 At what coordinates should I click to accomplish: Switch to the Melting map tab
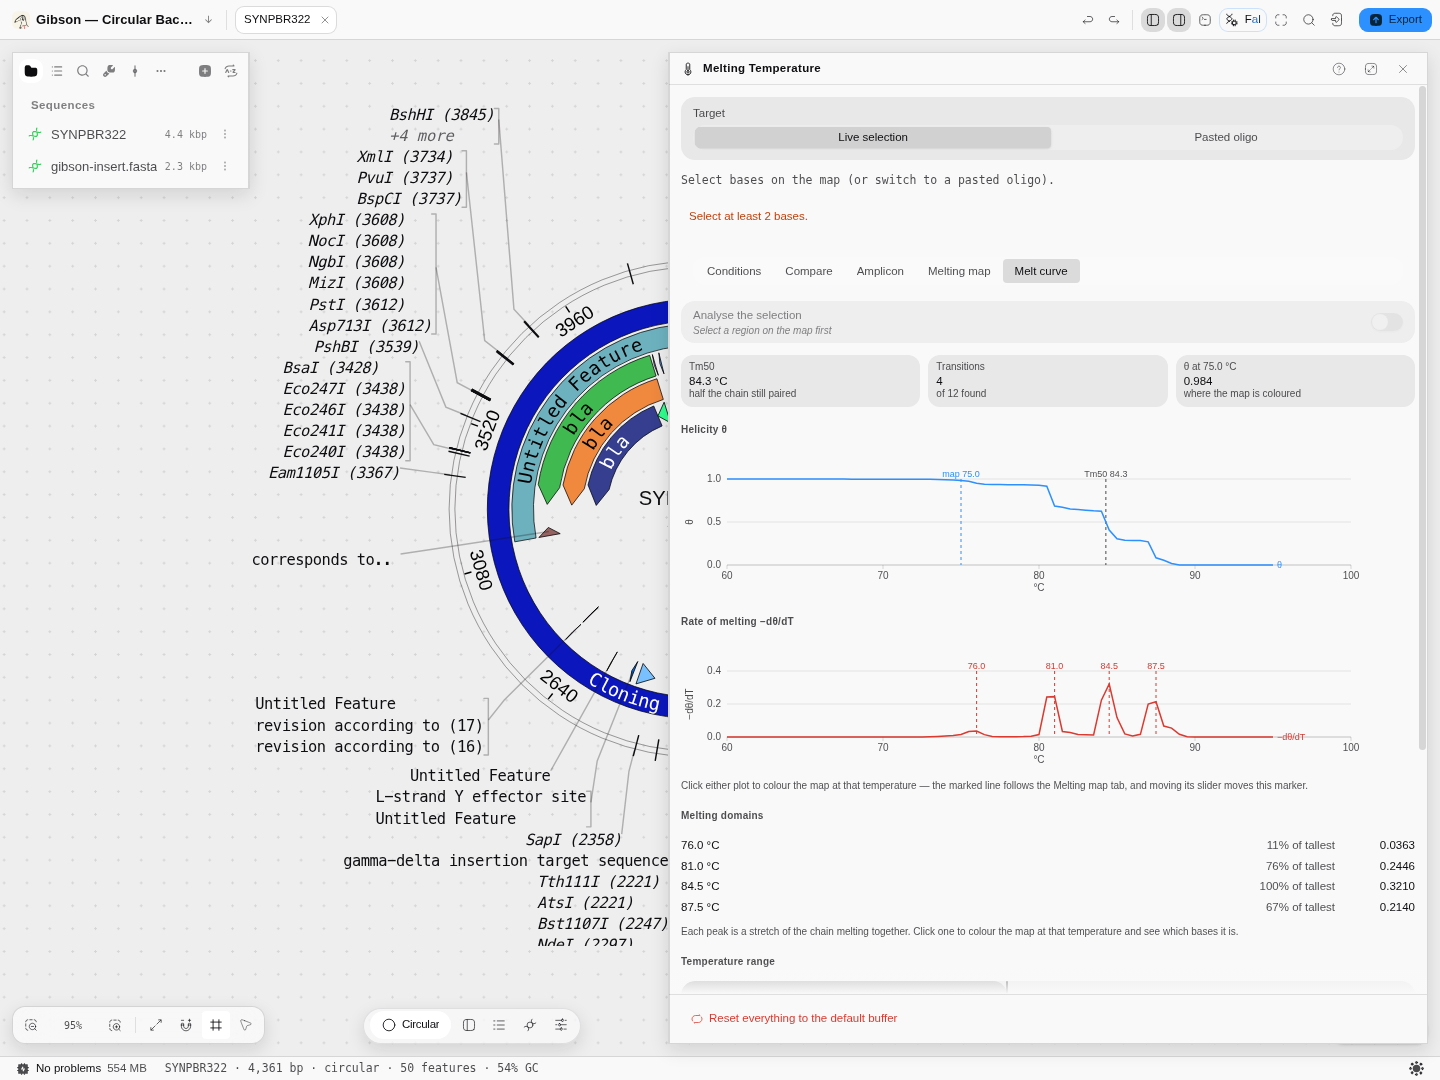pos(959,271)
